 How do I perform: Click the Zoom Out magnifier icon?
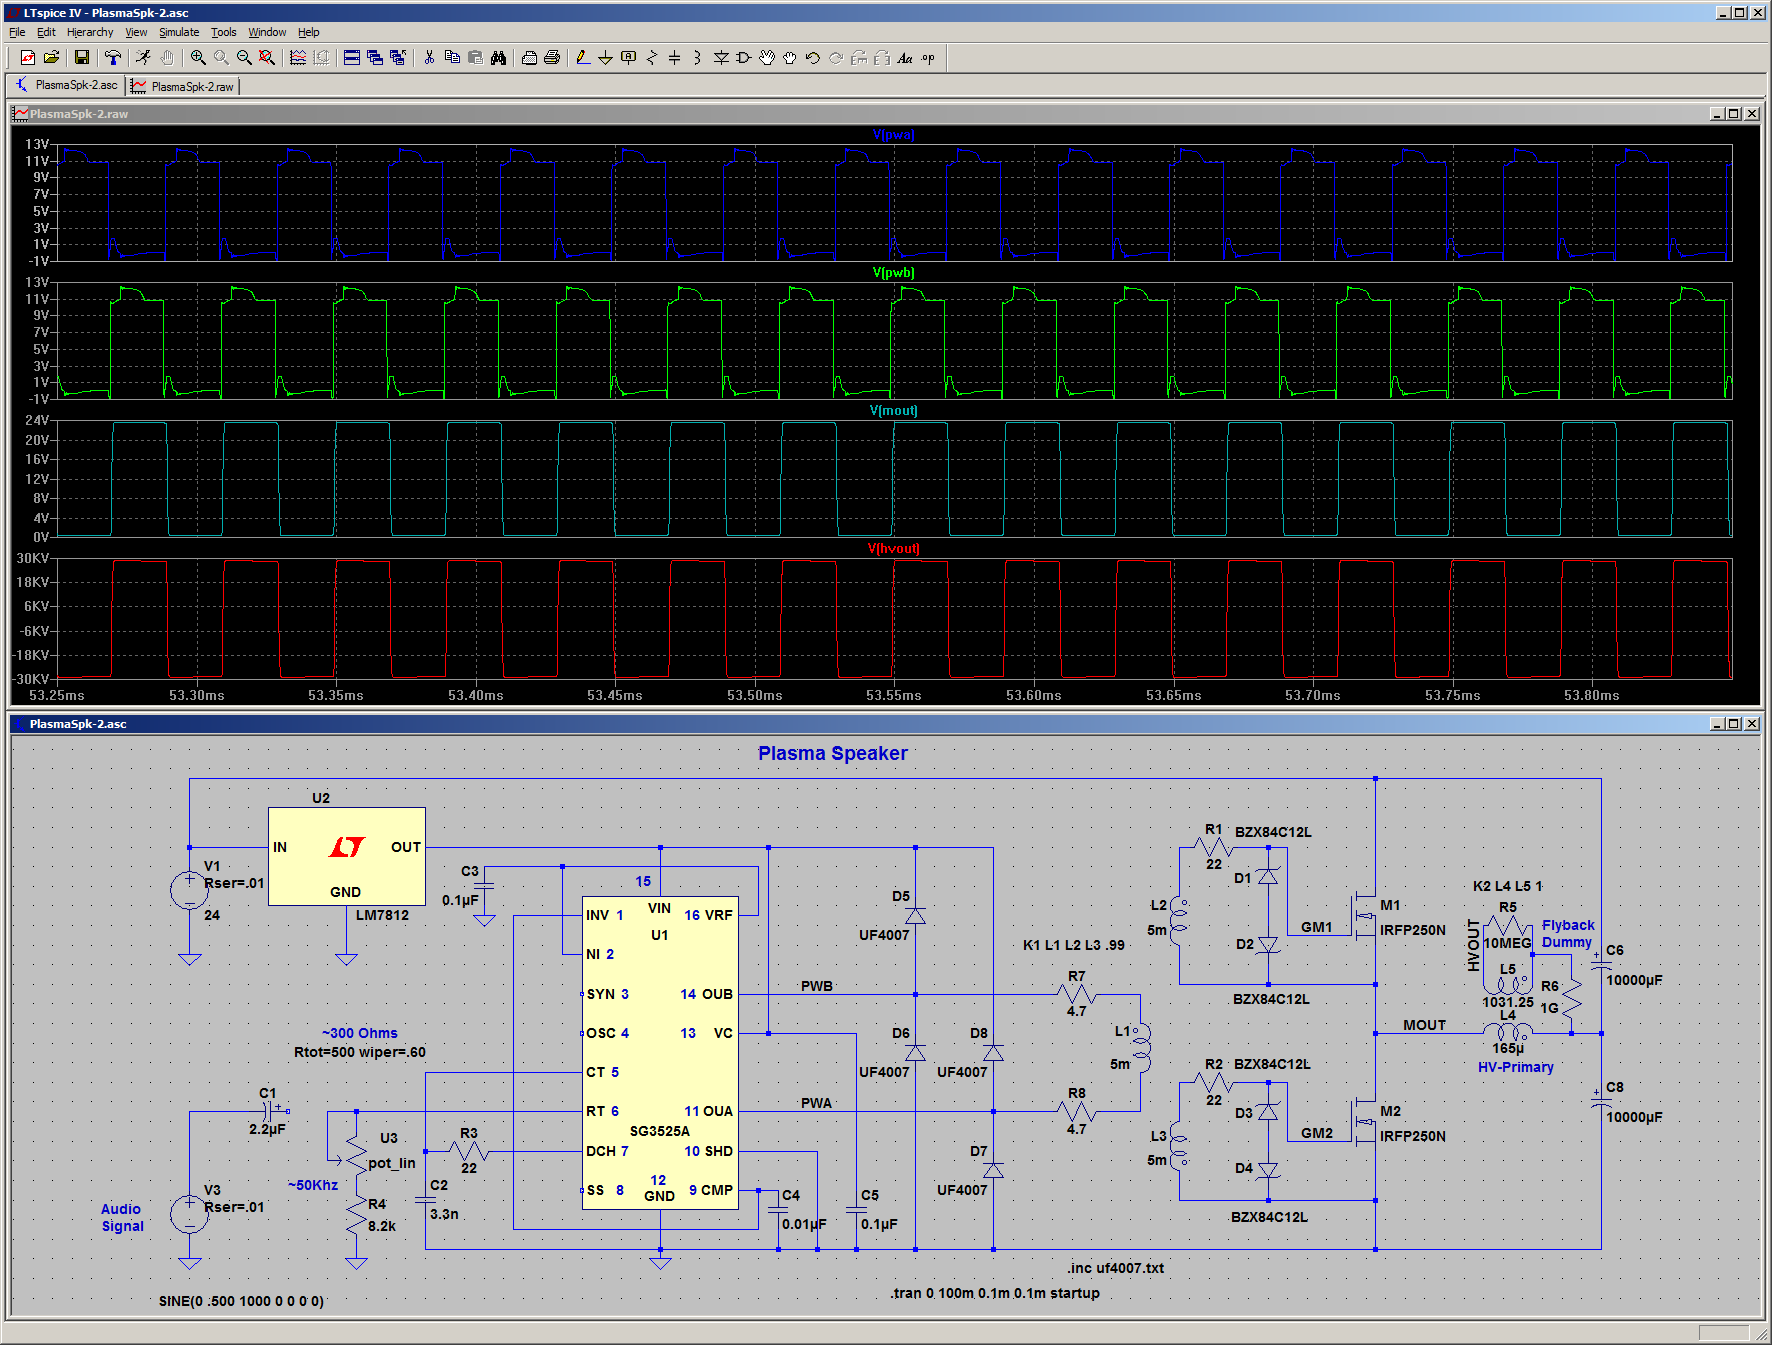tap(244, 58)
